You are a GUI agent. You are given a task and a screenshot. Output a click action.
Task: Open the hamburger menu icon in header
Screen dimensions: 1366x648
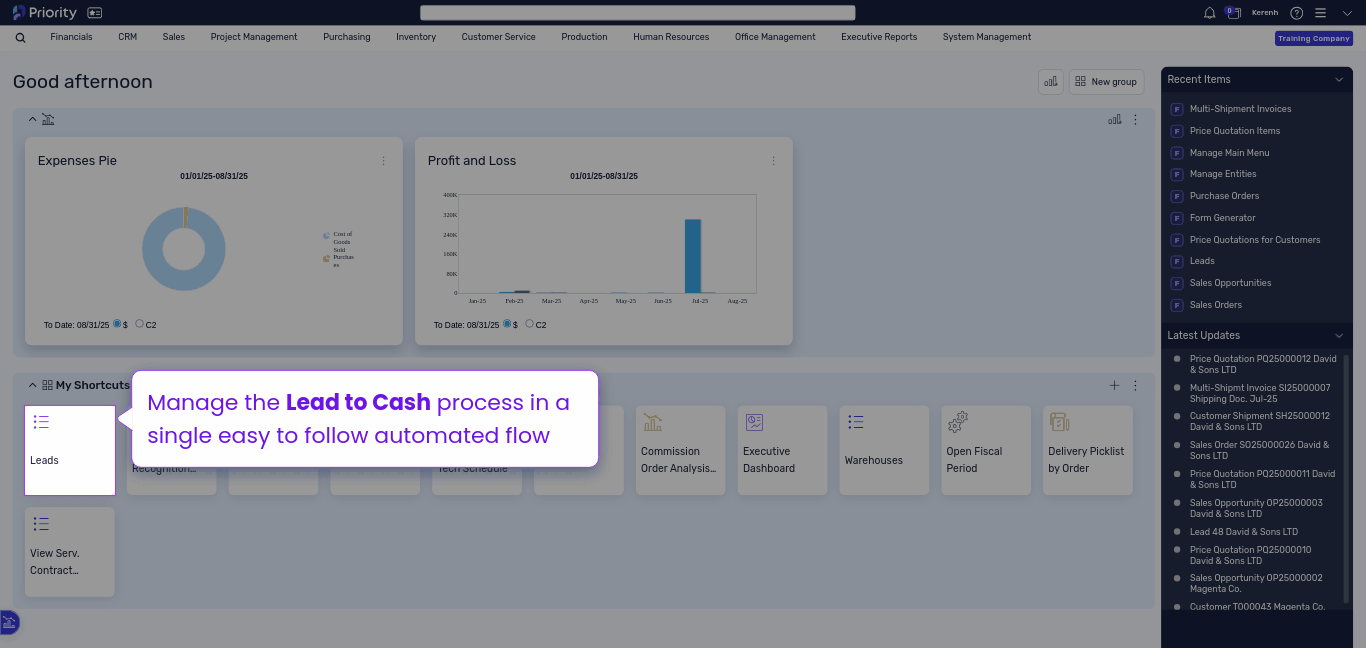1320,13
